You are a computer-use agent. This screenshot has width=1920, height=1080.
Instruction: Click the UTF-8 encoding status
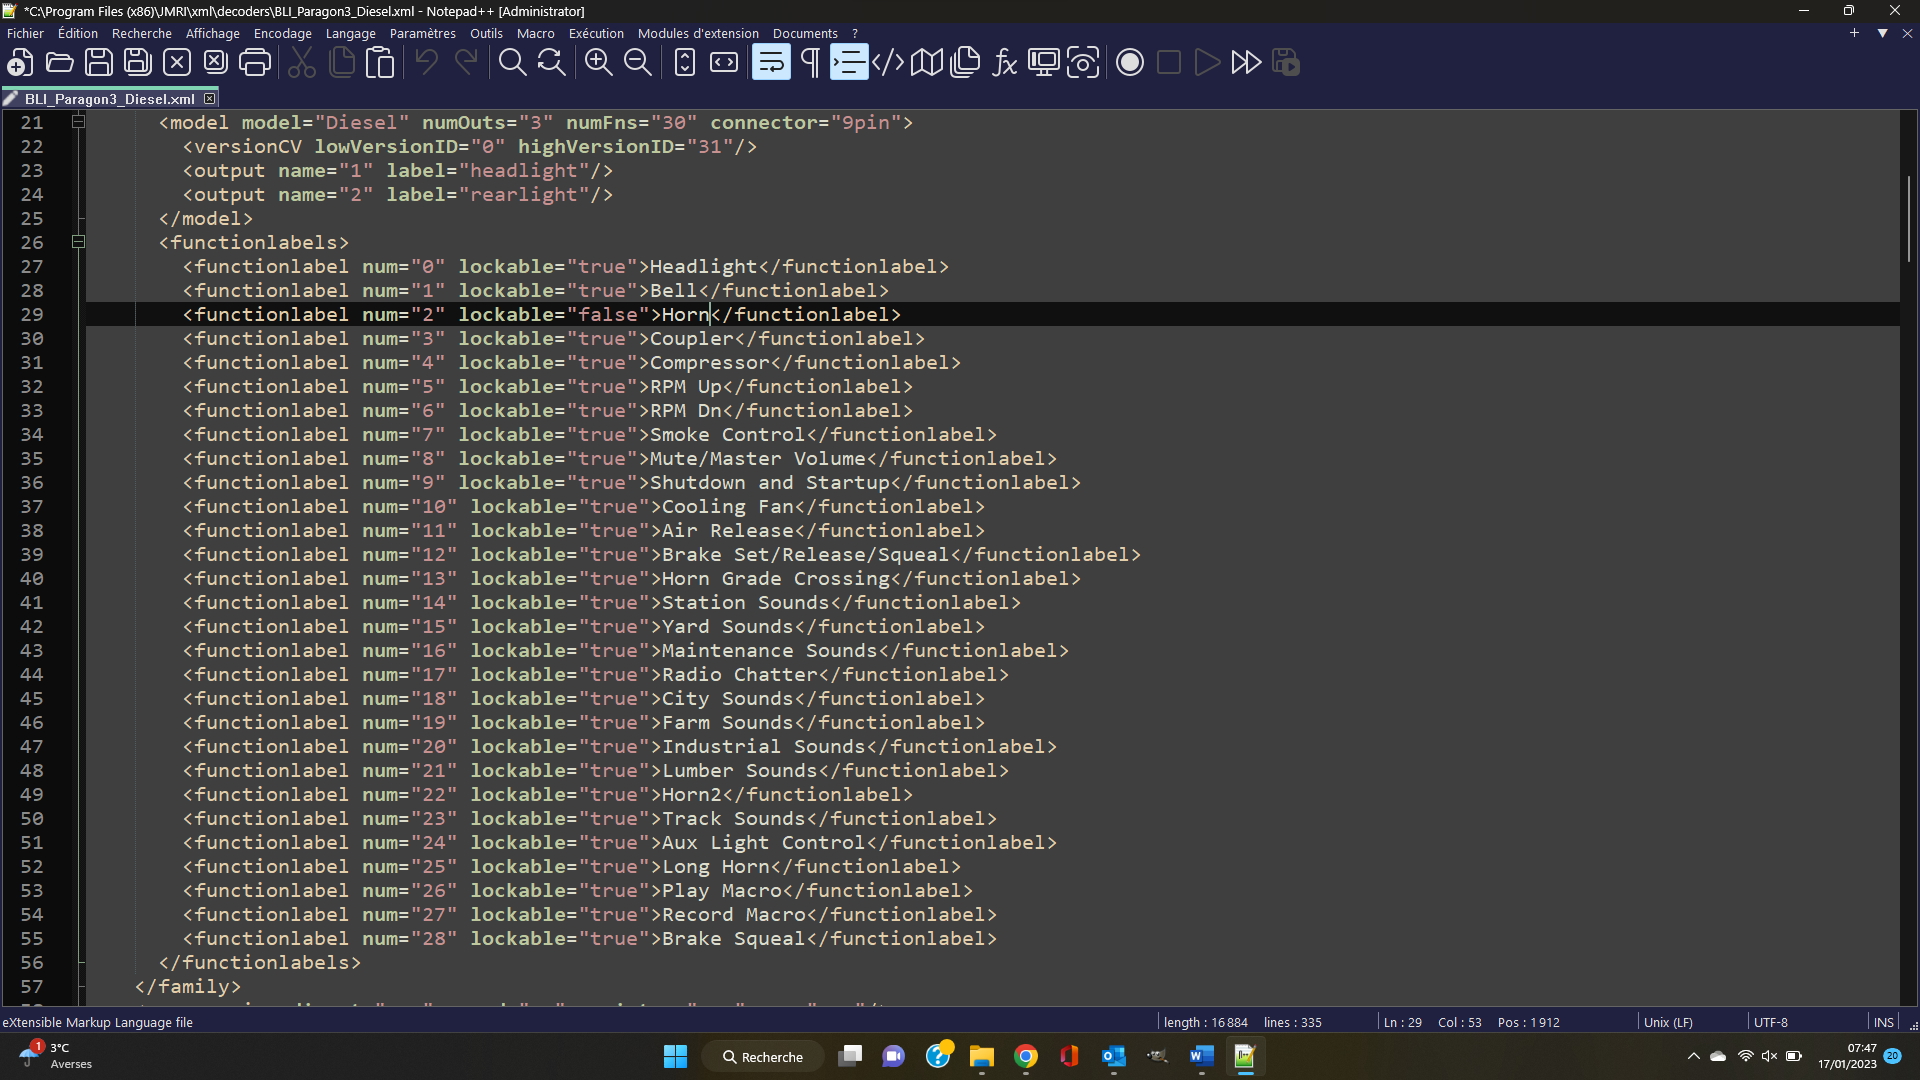point(1771,1022)
